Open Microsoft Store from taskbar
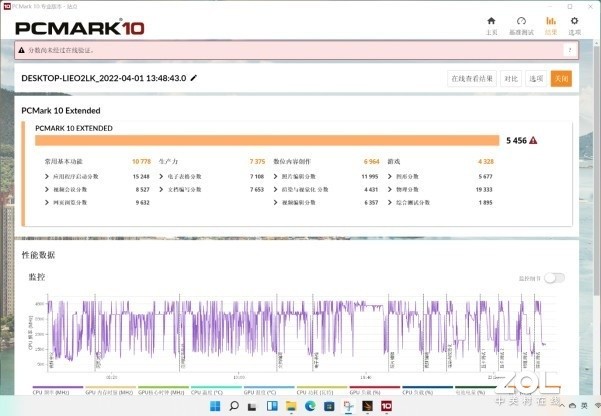This screenshot has height=416, width=601. (x=329, y=406)
